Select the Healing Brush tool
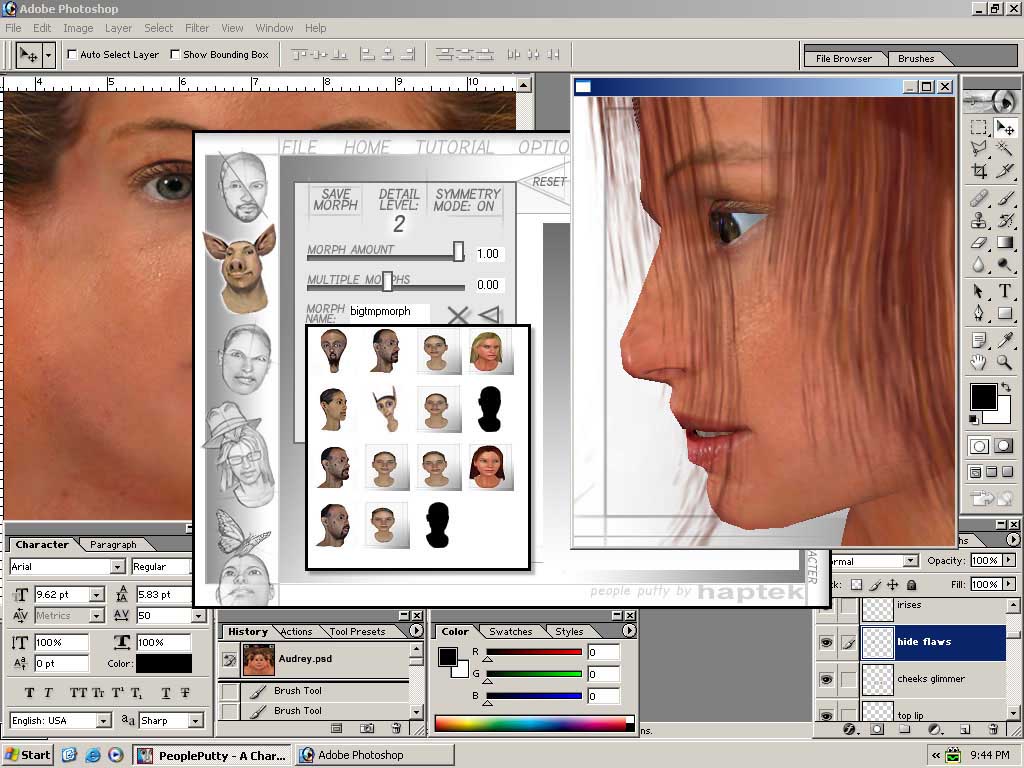Viewport: 1024px width, 768px height. 978,198
